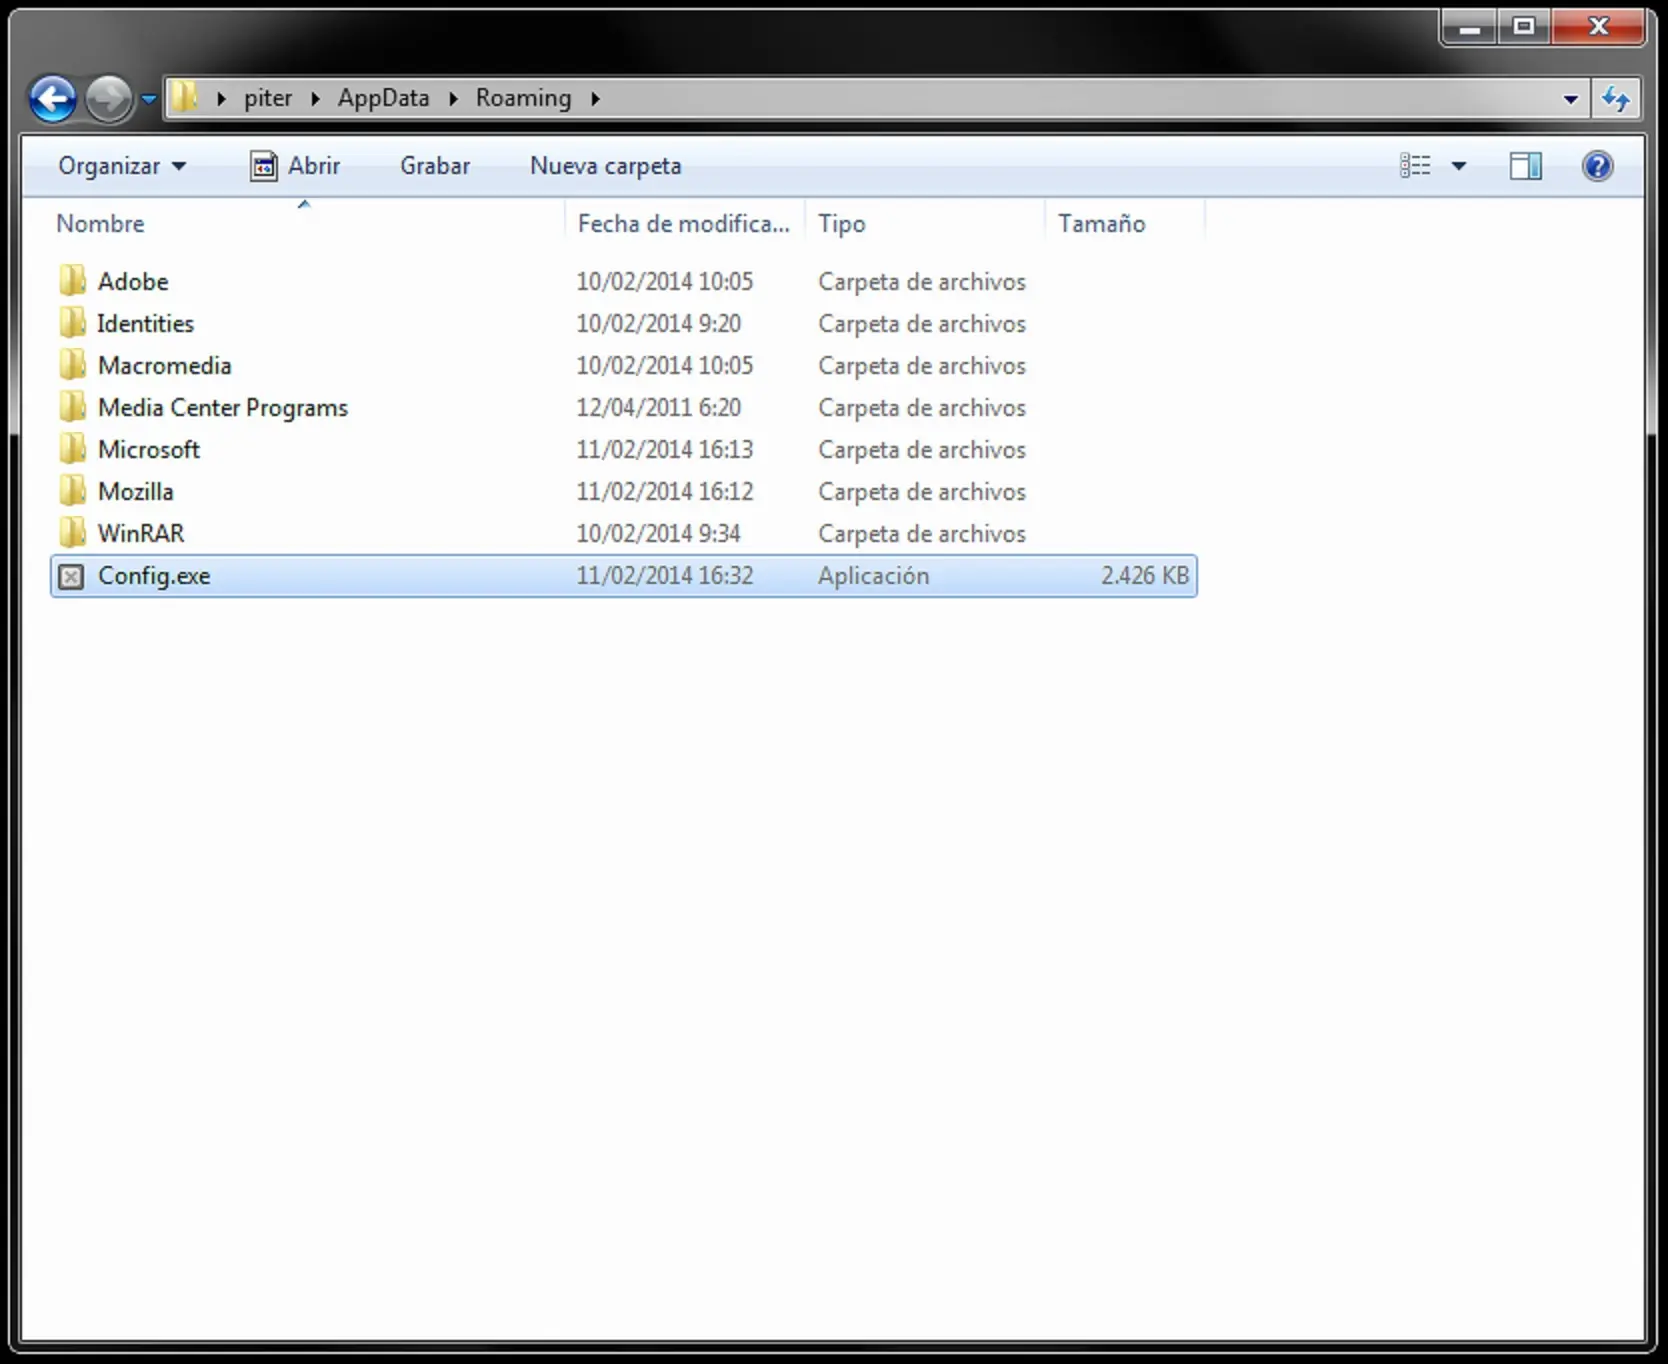Screen dimensions: 1668x1364
Task: Click the Config.exe application icon
Action: (71, 576)
